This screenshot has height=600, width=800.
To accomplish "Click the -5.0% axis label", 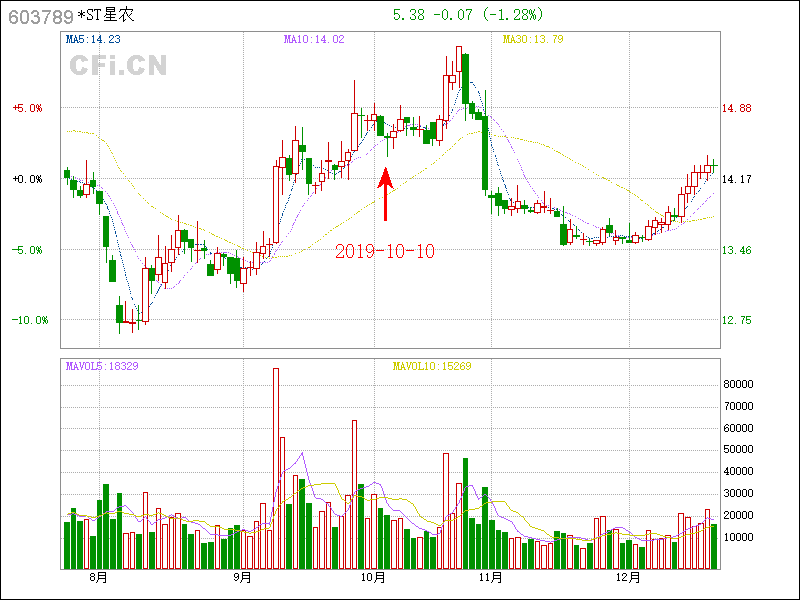I will [28, 250].
